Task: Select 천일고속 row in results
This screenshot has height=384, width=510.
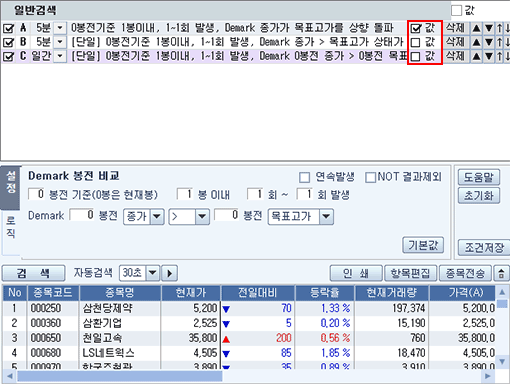Action: tap(249, 338)
